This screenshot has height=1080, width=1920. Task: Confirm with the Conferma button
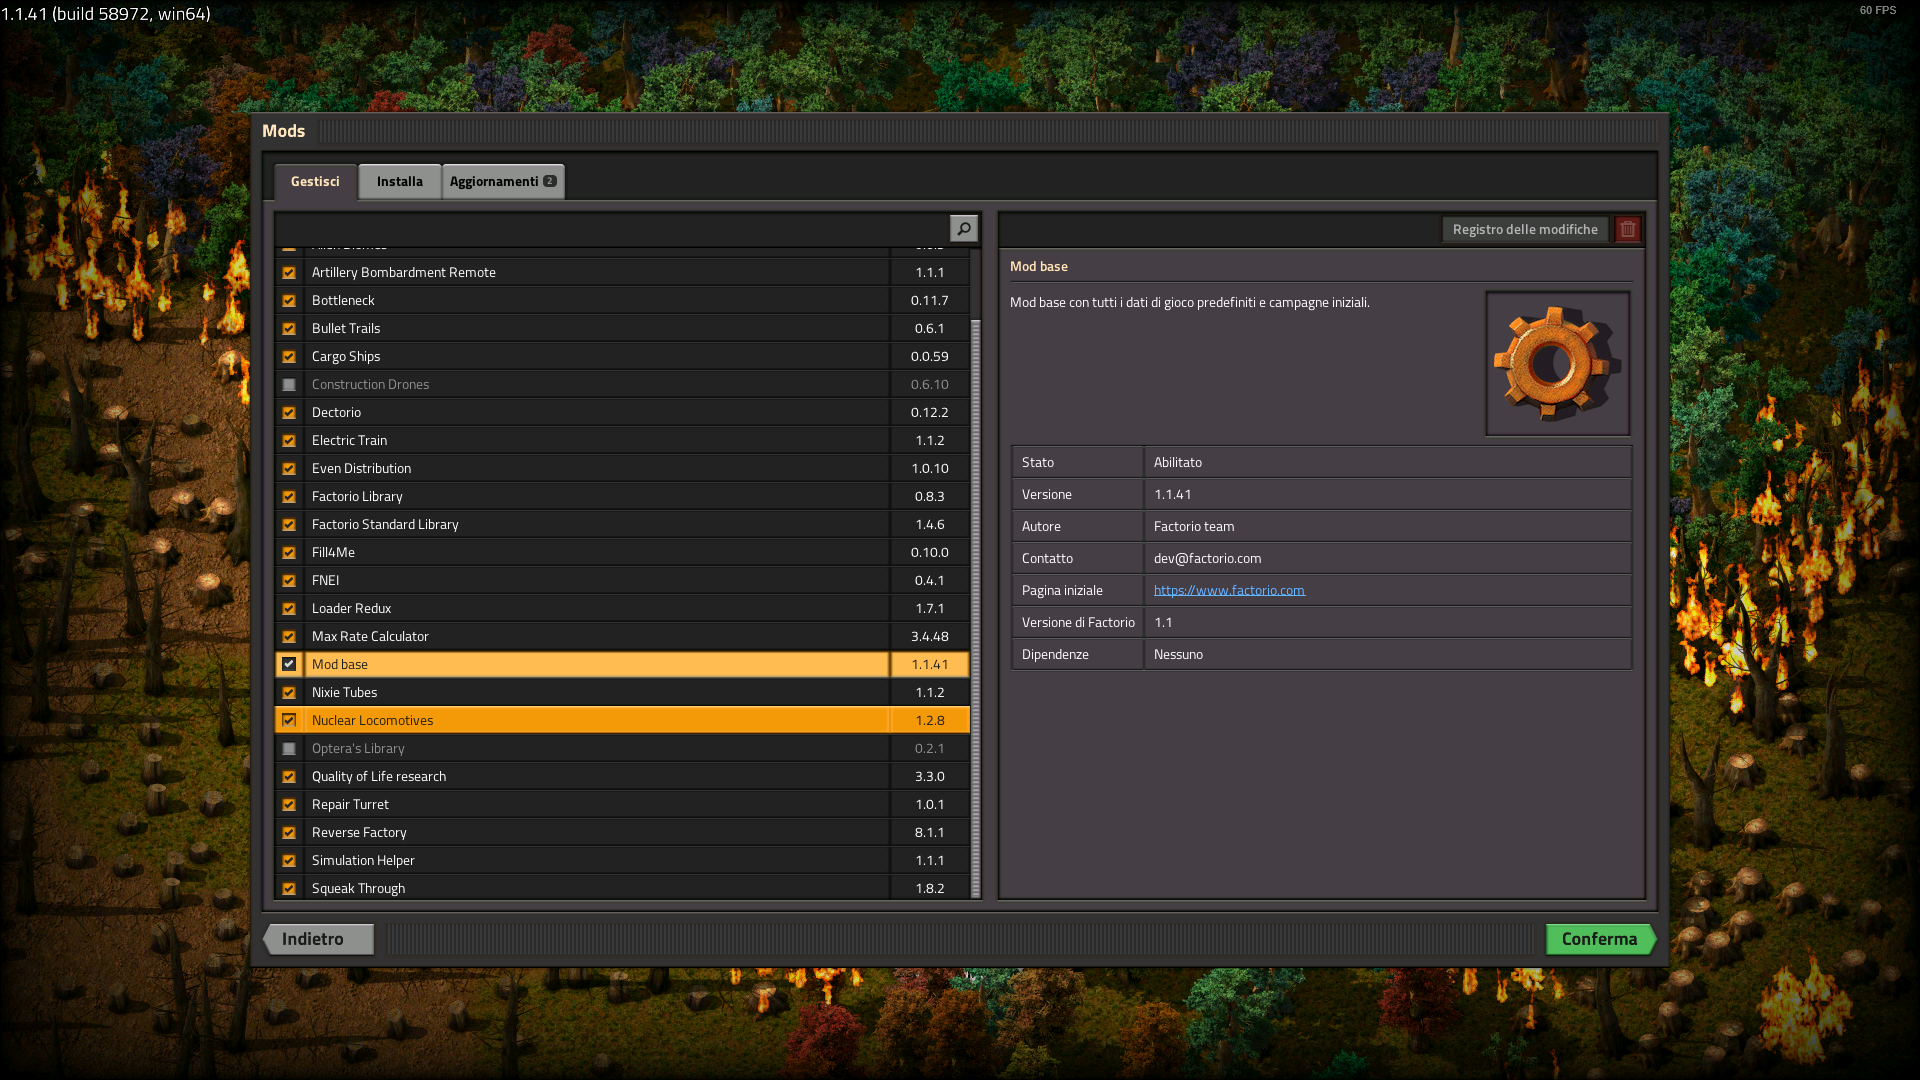tap(1600, 939)
